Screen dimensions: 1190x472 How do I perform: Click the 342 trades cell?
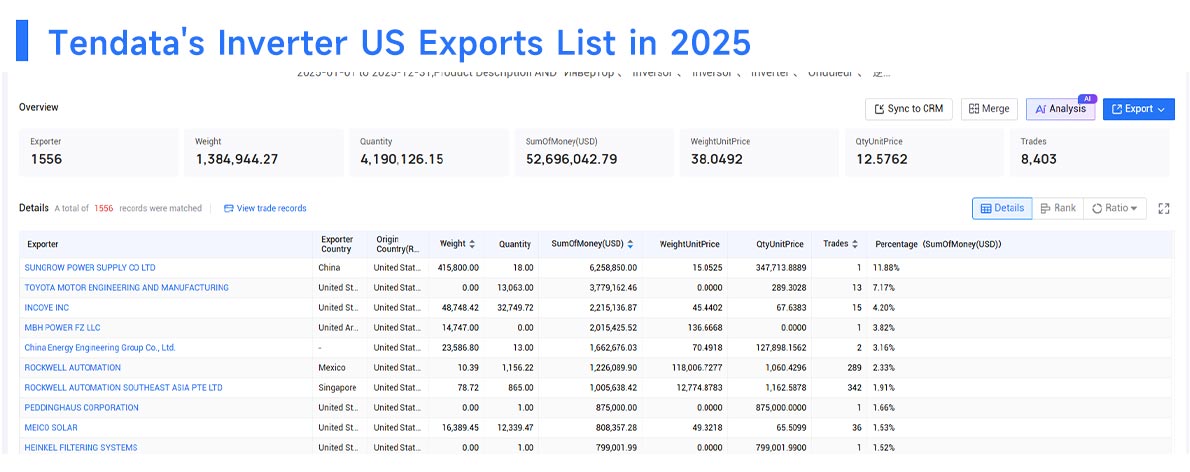pos(855,388)
